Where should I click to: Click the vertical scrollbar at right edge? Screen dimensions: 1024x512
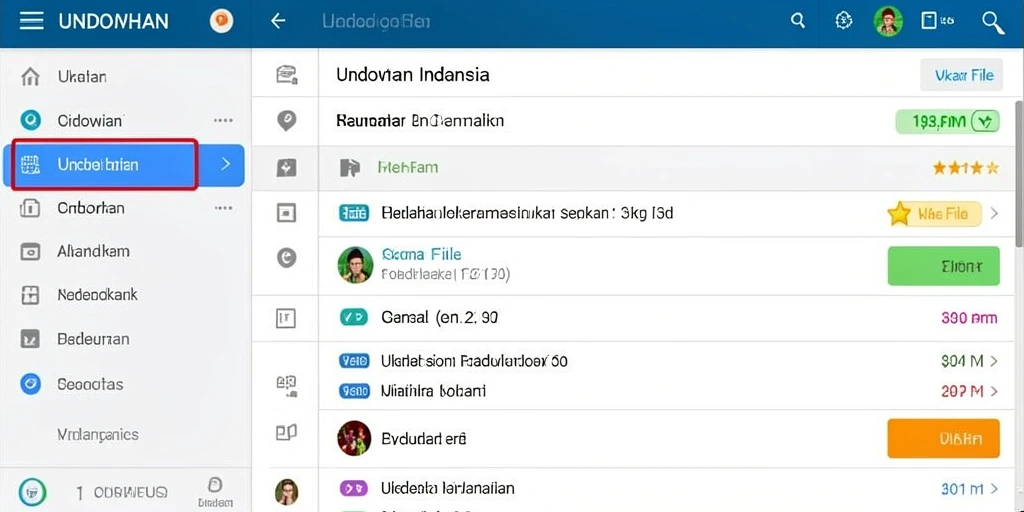[x=1019, y=174]
